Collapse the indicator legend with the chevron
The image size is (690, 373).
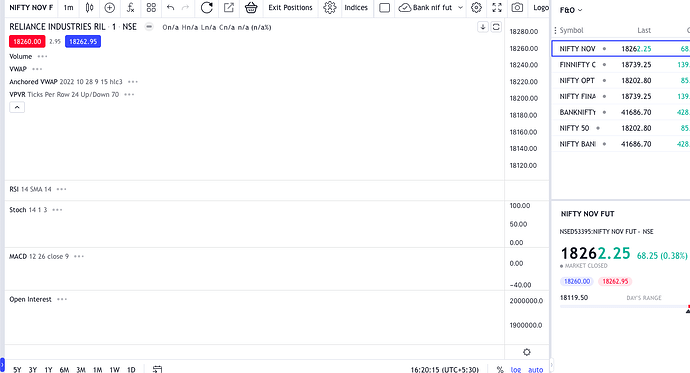pyautogui.click(x=17, y=107)
